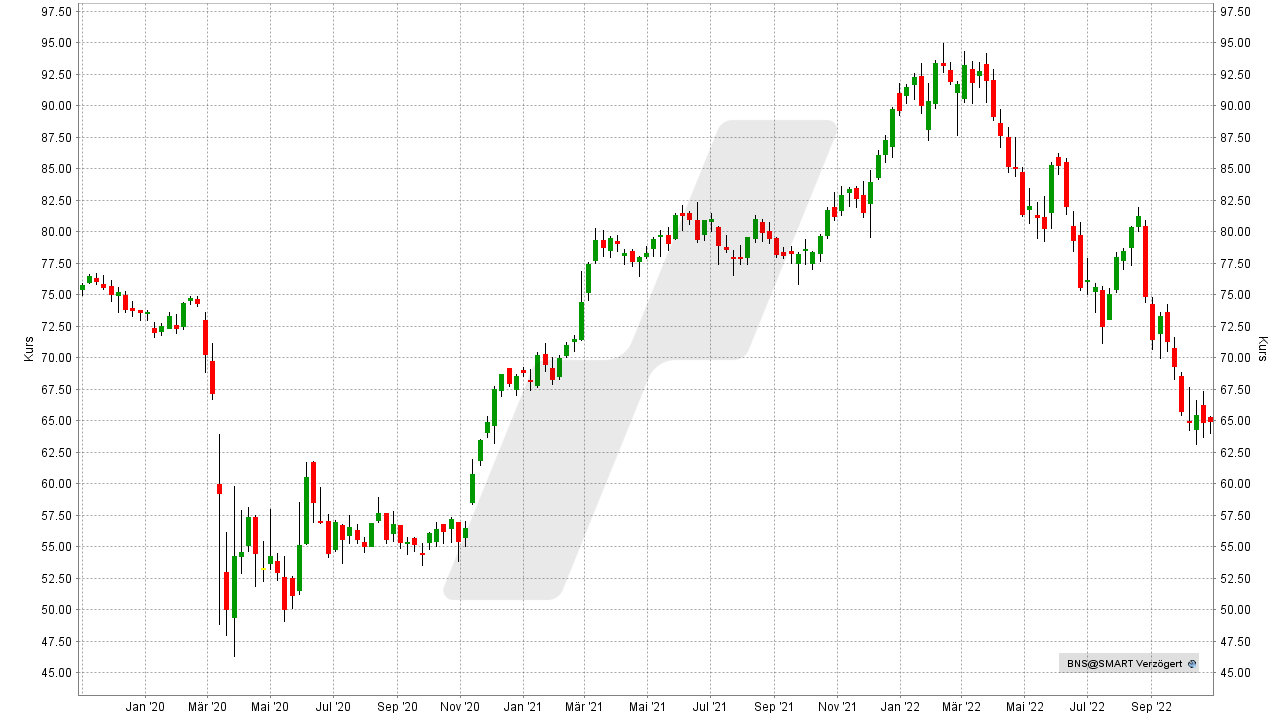Viewport: 1280px width, 720px height.
Task: Click 72.50 on the right price axis
Action: 1236,327
